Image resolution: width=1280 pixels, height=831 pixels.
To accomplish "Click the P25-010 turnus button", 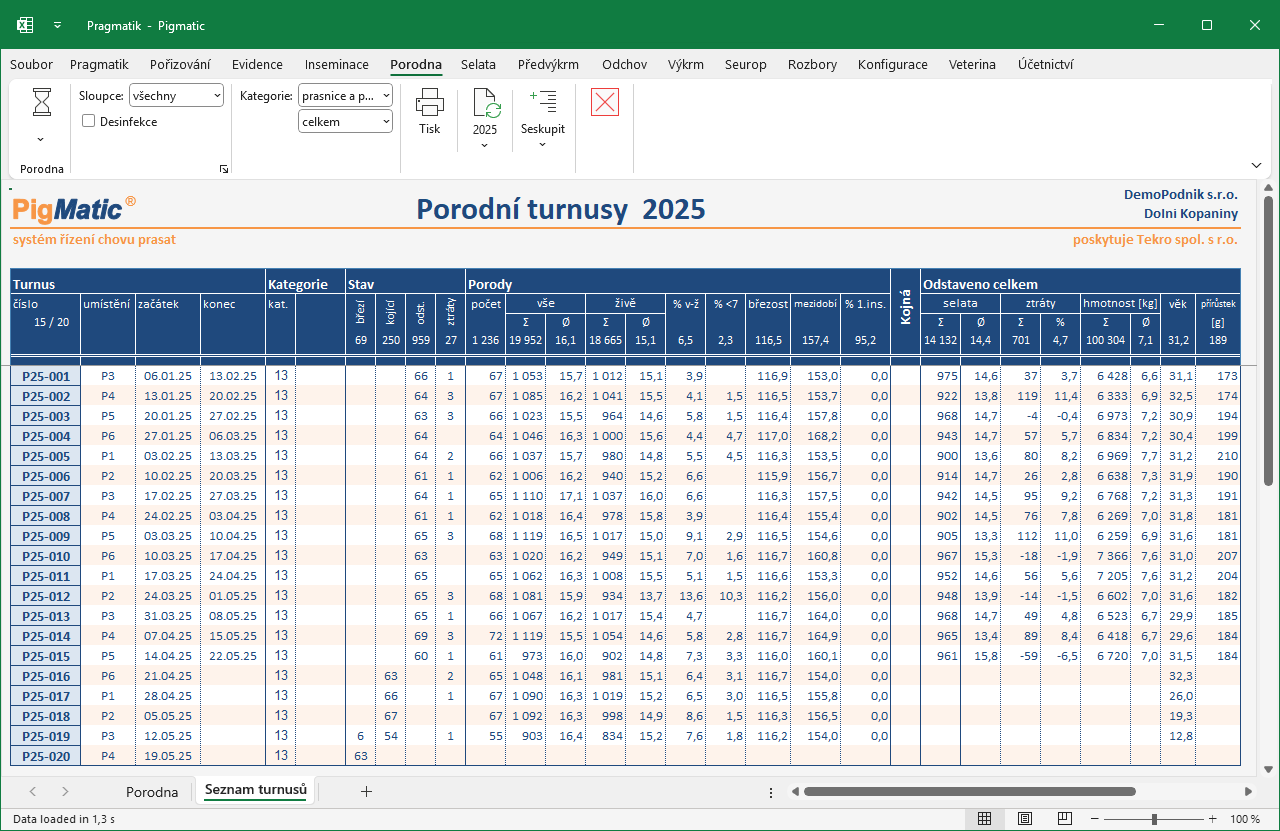I will [x=46, y=556].
